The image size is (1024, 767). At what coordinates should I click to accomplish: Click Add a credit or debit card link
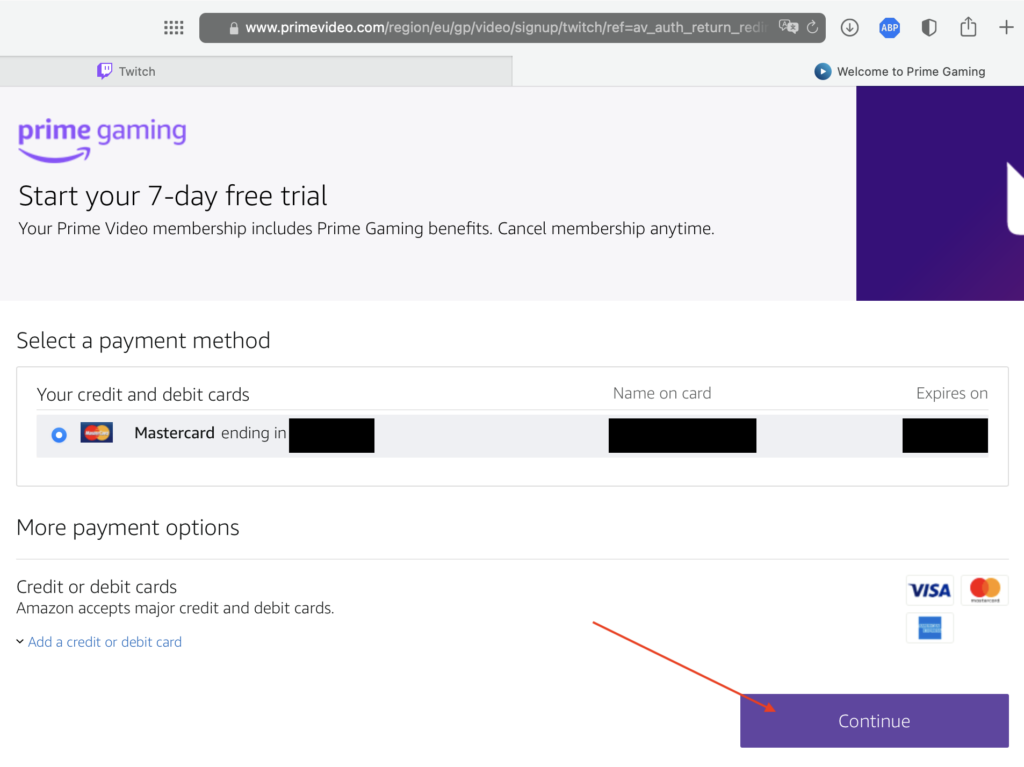pyautogui.click(x=105, y=642)
